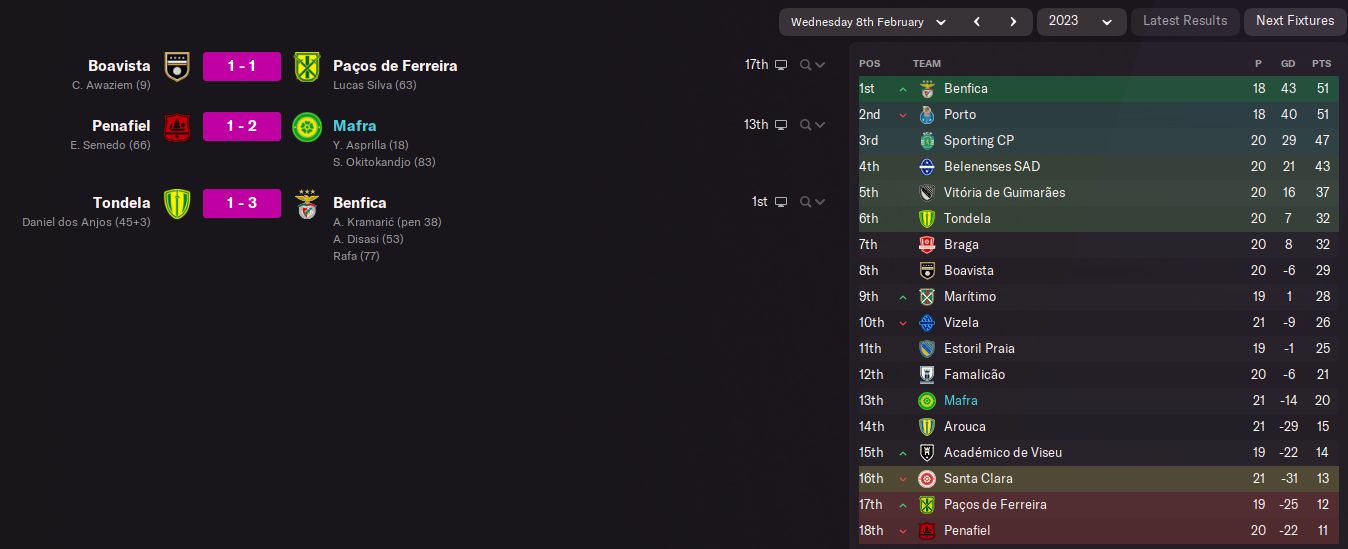
Task: Open the Wednesday 8th February date dropdown
Action: click(x=868, y=21)
